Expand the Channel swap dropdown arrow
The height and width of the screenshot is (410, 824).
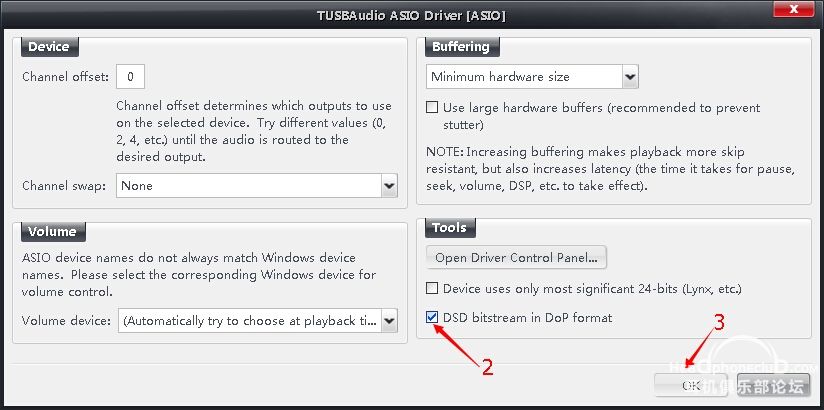point(389,186)
